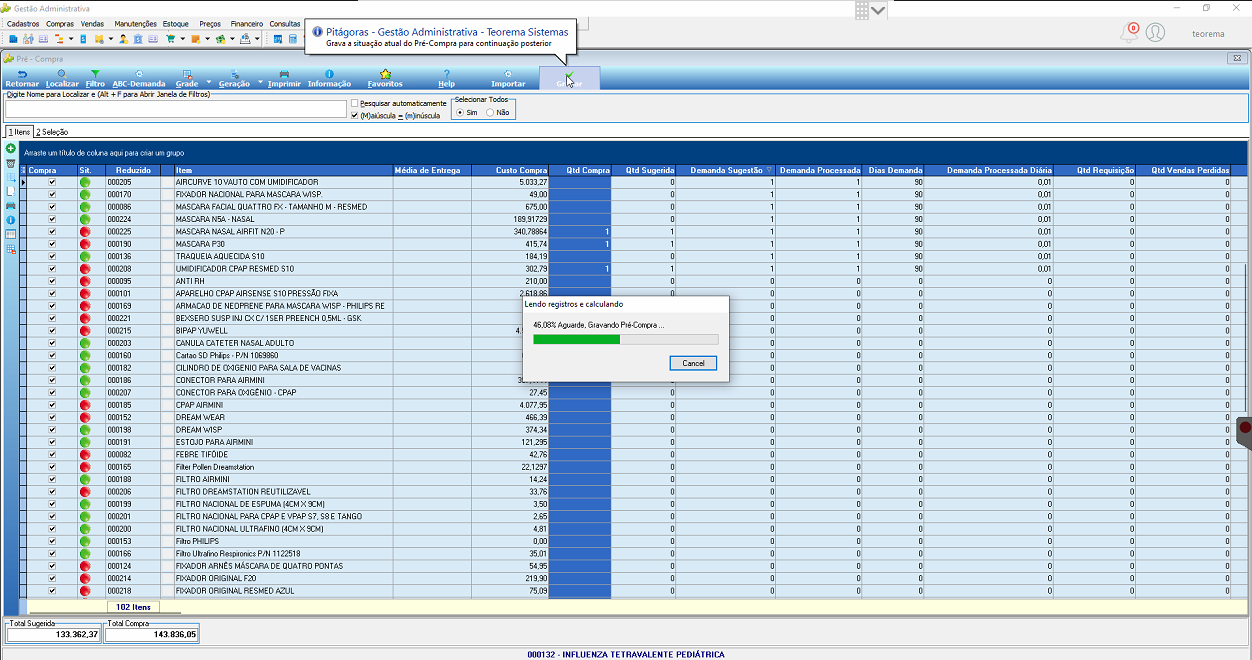Sort by the Reduzido column header
Viewport: 1252px width, 660px height.
tap(133, 170)
